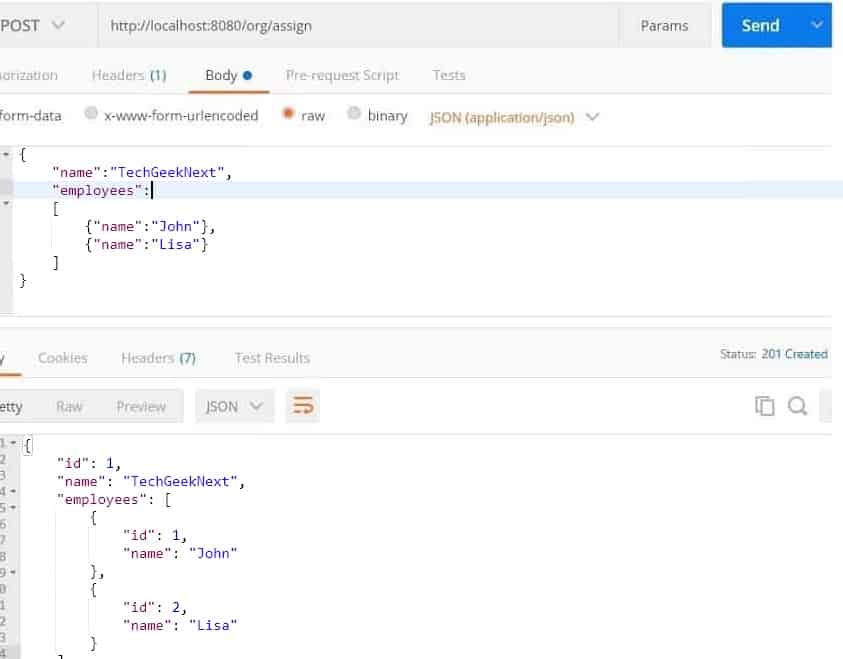The image size is (843, 659).
Task: Select the binary body radio button
Action: [x=354, y=113]
